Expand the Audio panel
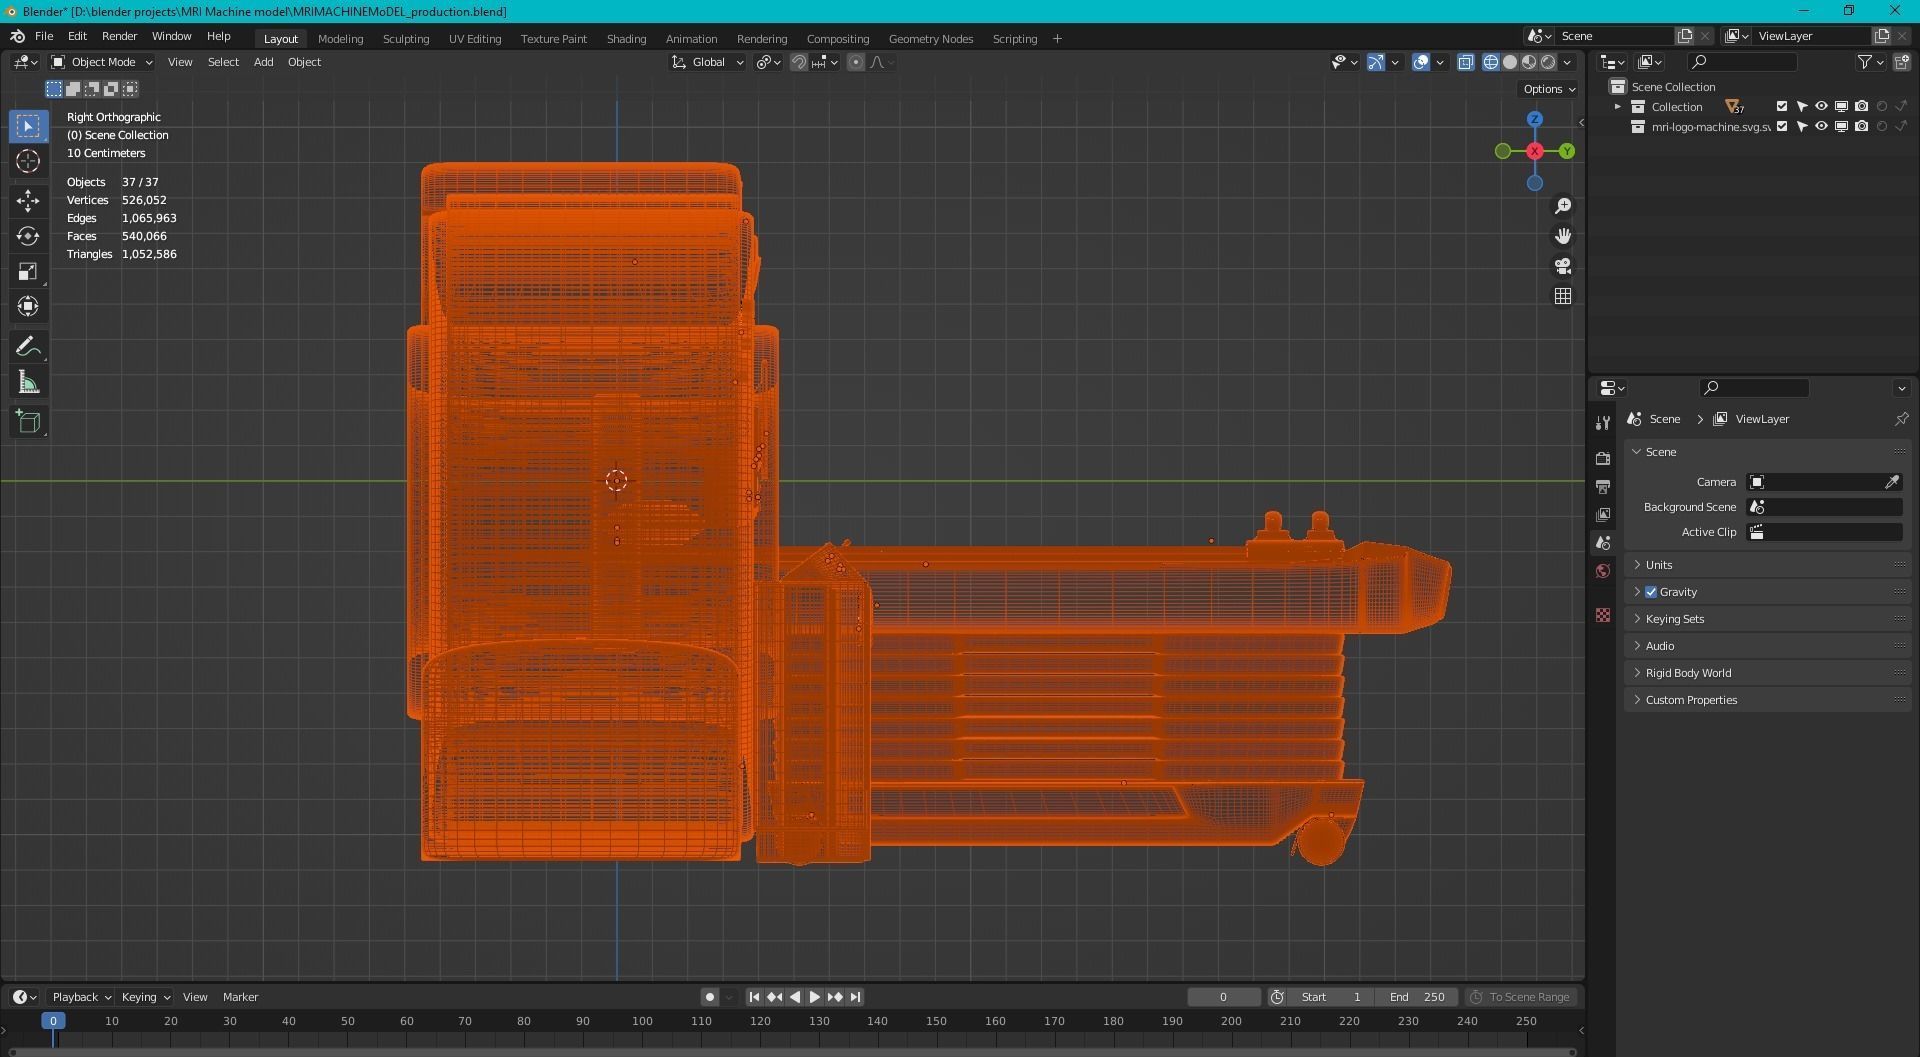 [x=1768, y=646]
